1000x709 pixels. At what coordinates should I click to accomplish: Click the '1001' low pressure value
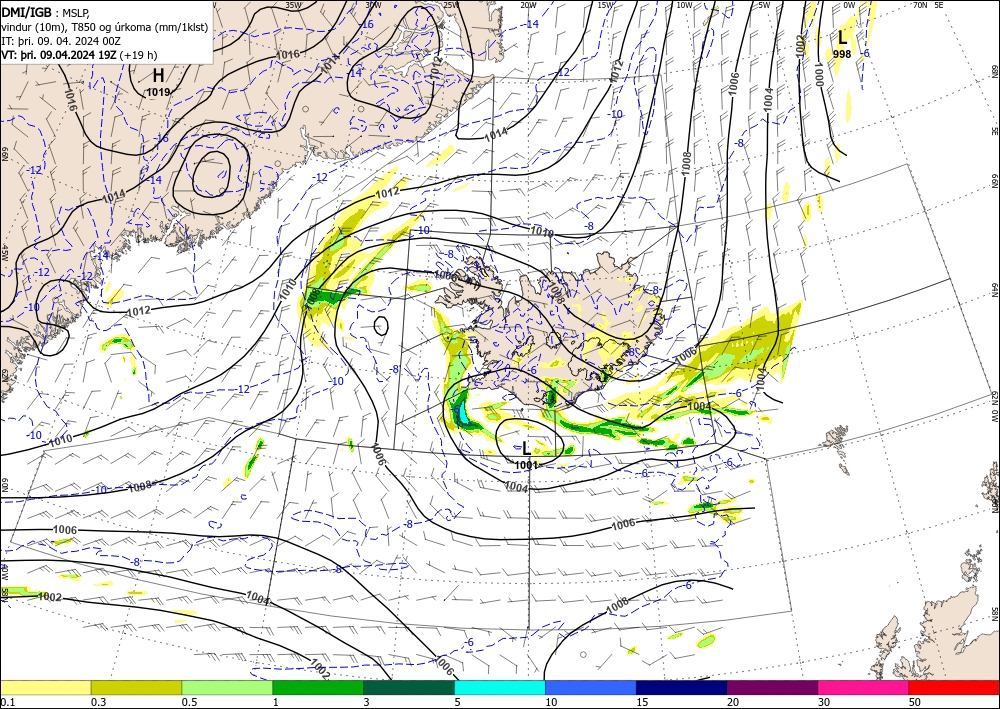(526, 465)
